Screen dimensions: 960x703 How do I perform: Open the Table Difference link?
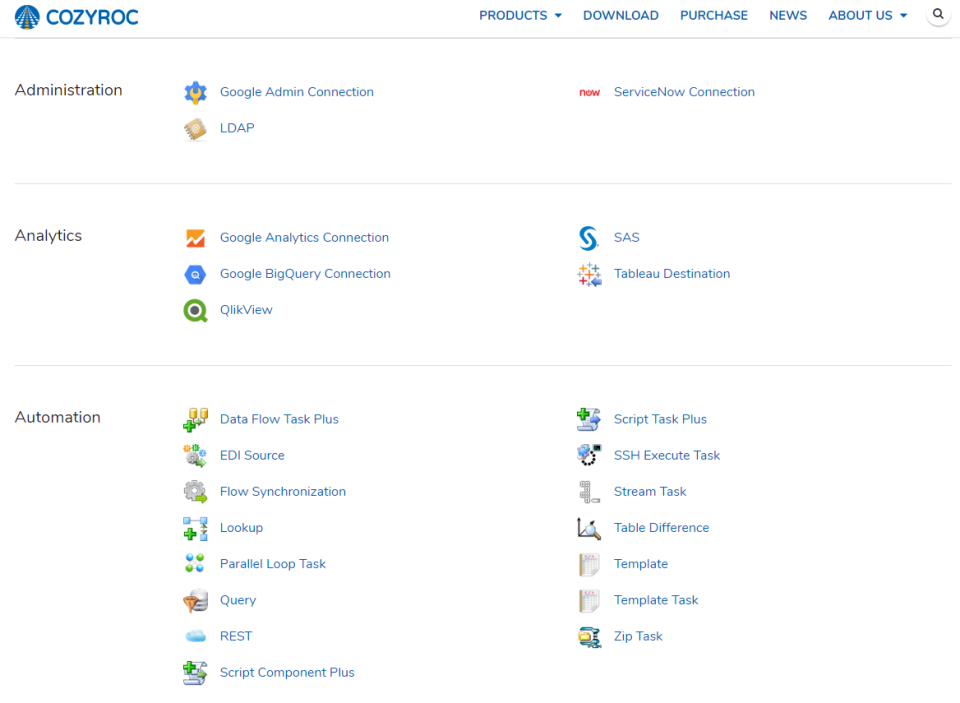click(x=662, y=528)
